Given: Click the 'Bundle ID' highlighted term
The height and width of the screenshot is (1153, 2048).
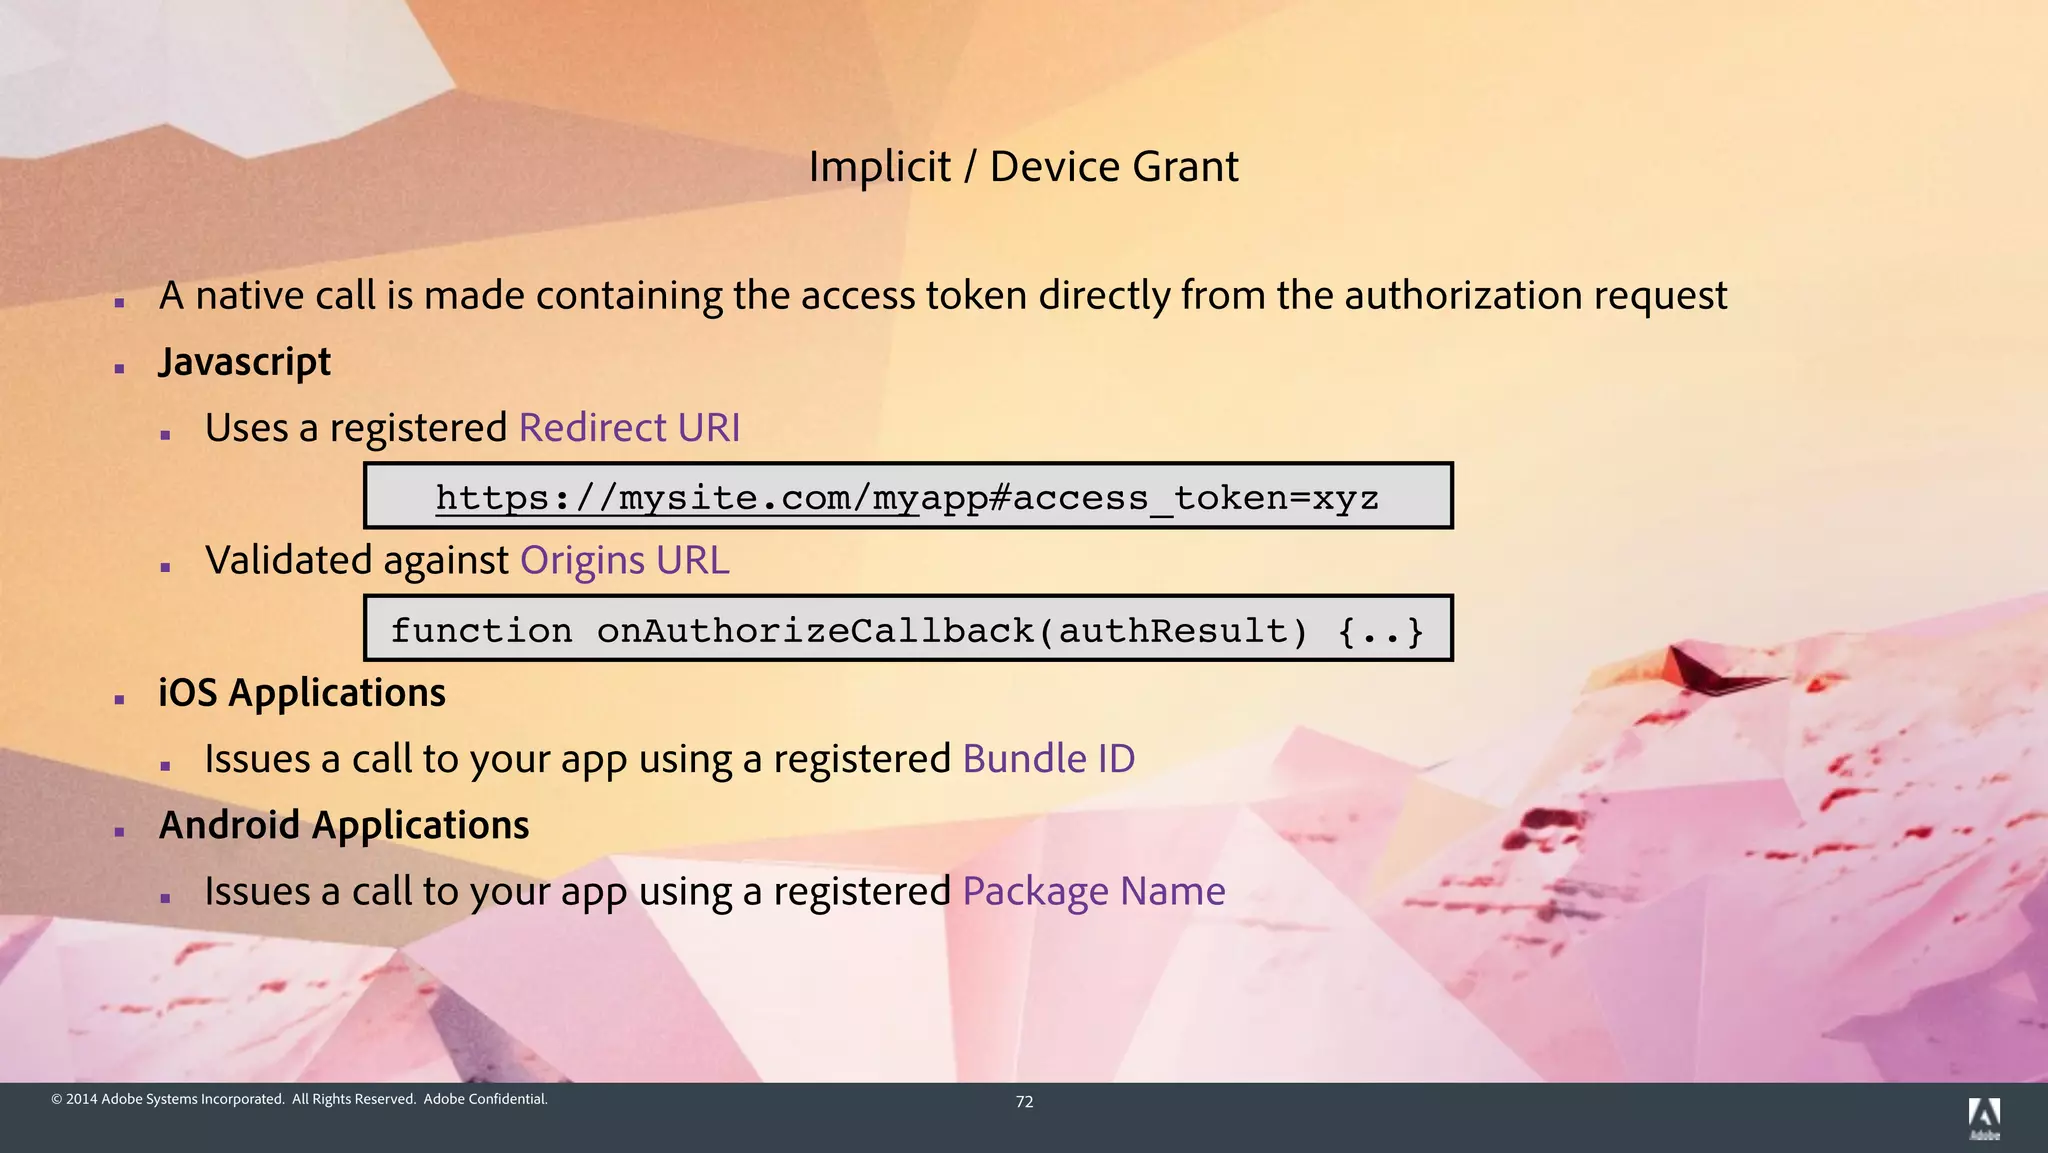Looking at the screenshot, I should pyautogui.click(x=1049, y=759).
